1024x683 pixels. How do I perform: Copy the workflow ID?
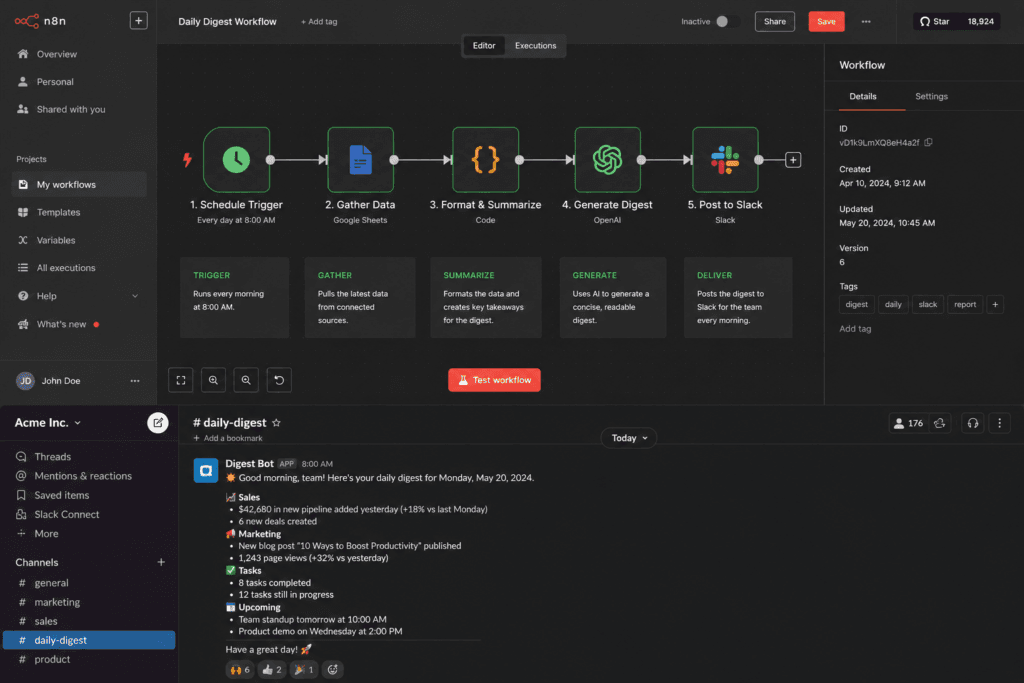point(929,142)
